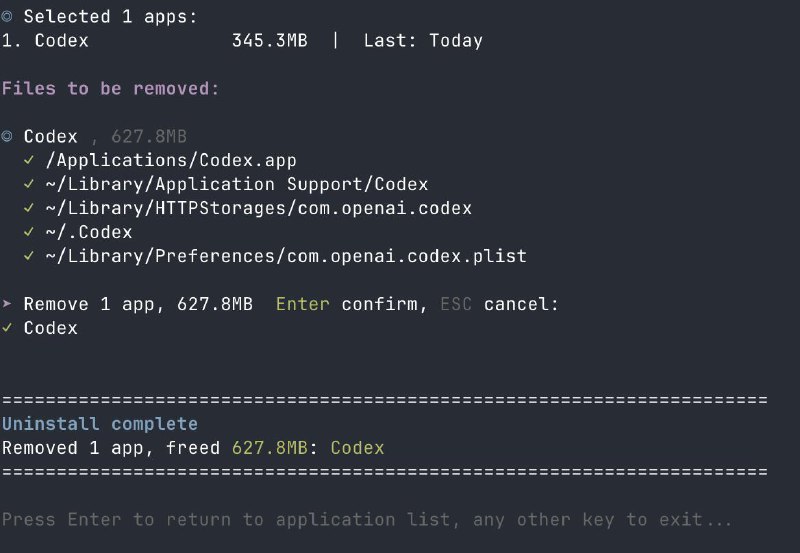Click the ~/Library/Preferences/com.openai.codex.plist path
This screenshot has width=800, height=553.
click(285, 256)
